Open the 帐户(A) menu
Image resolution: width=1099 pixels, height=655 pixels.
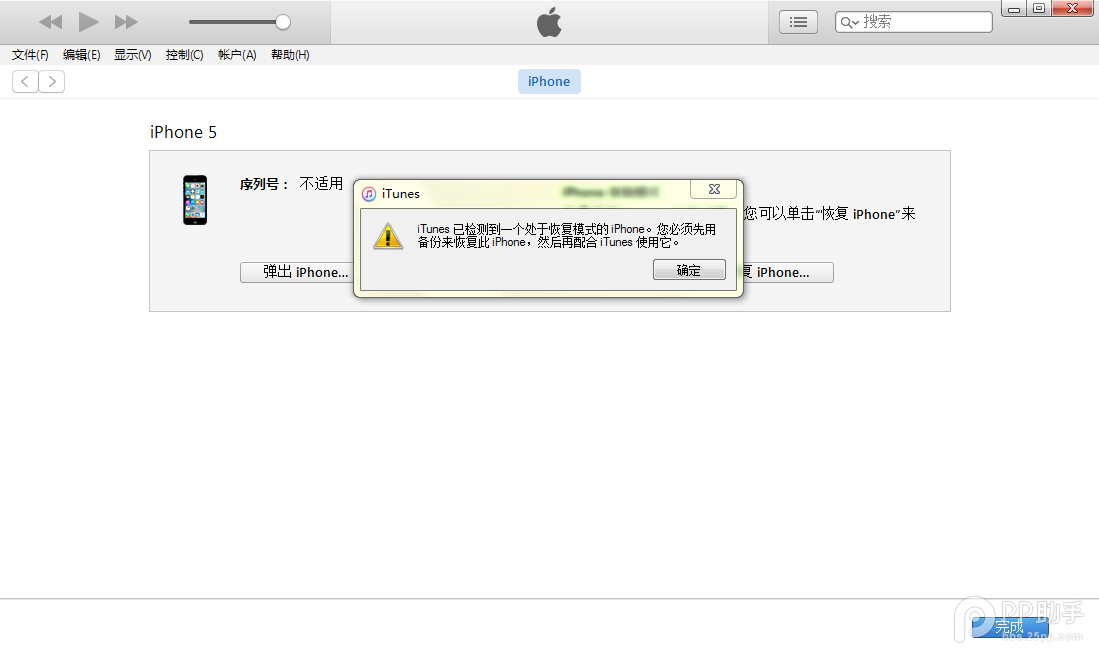click(x=237, y=55)
